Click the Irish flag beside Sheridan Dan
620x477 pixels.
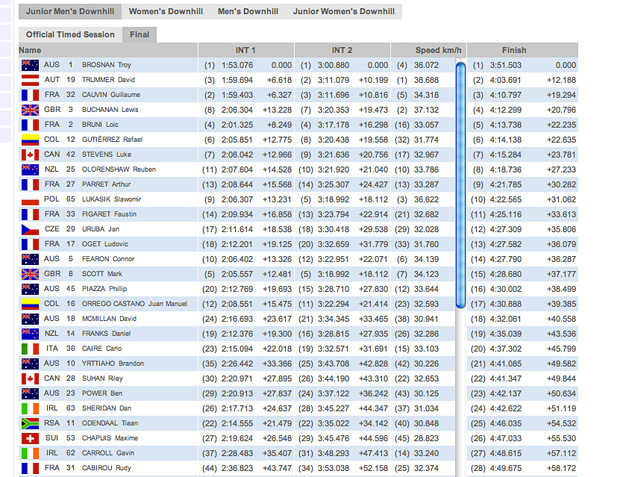tap(29, 408)
